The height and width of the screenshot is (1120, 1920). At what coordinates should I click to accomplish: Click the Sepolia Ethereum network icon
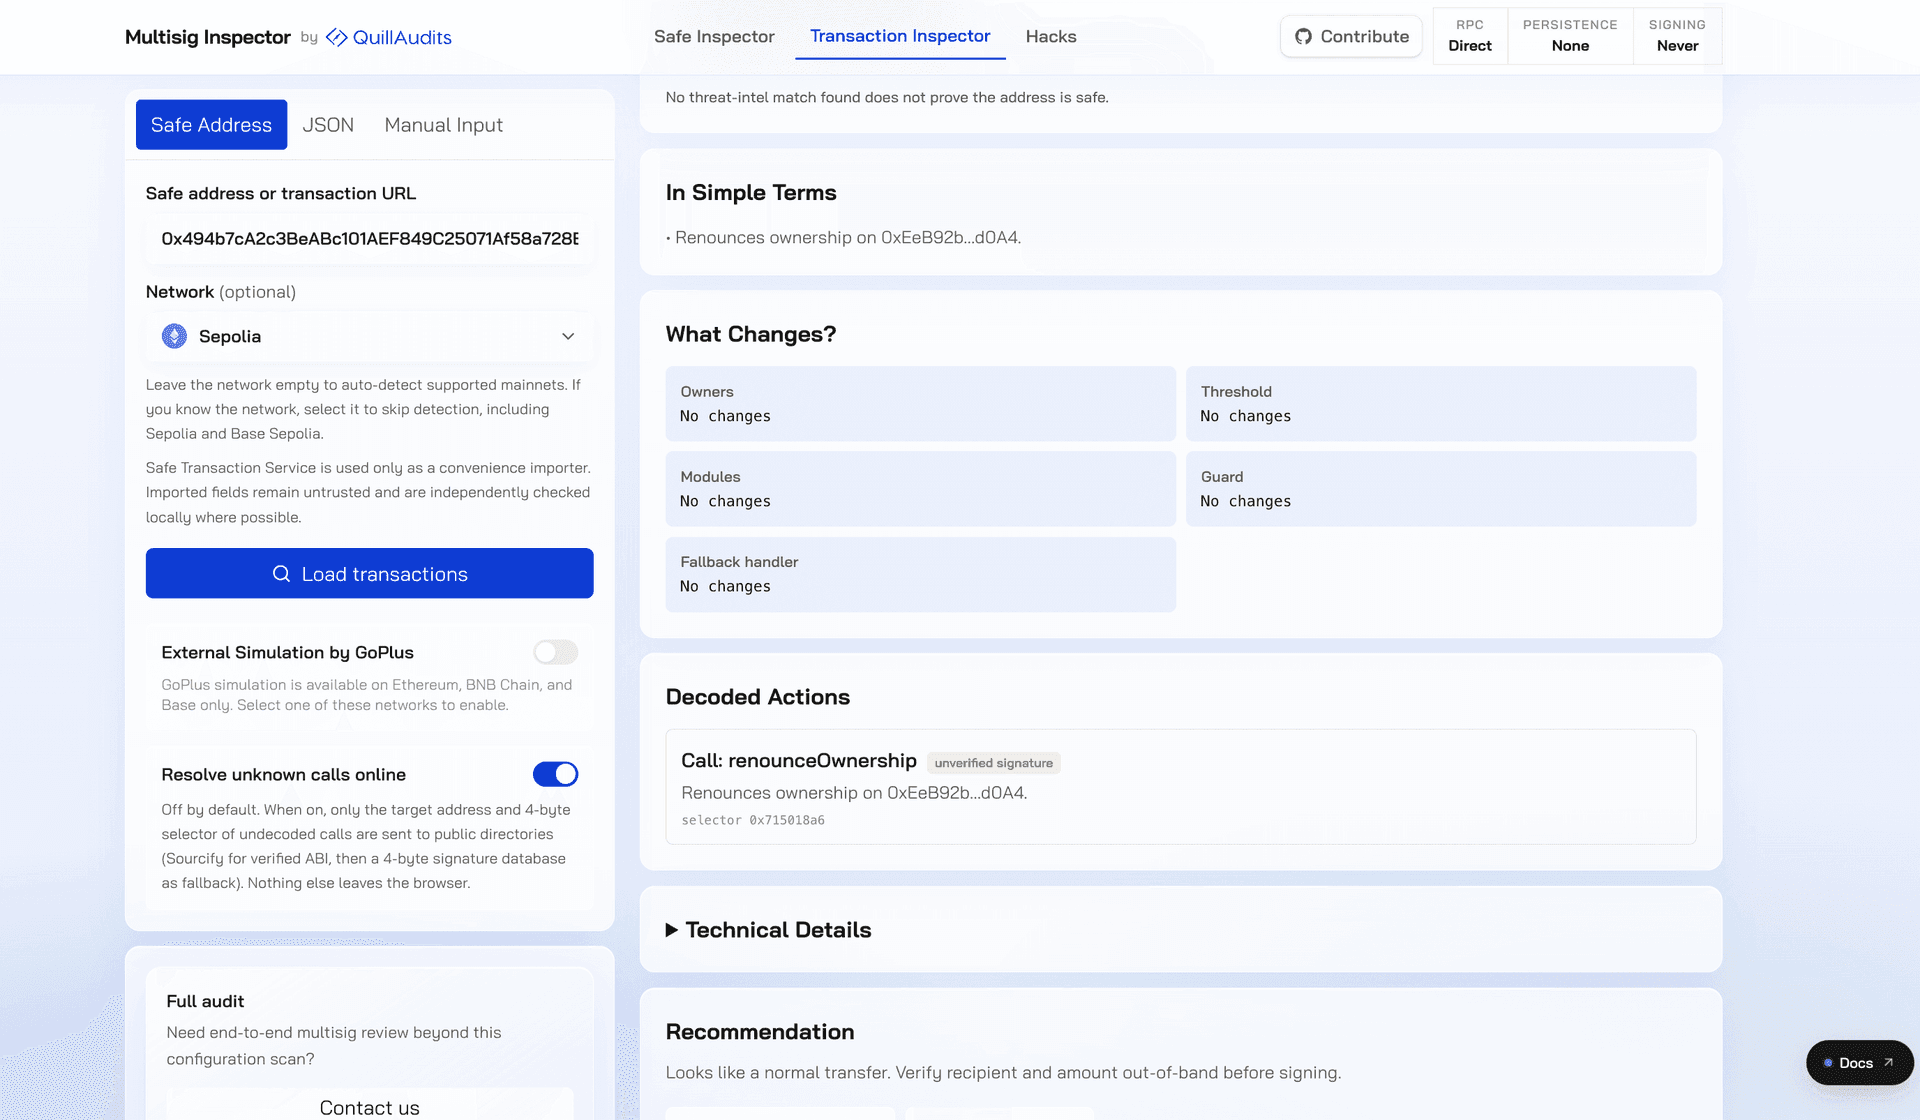click(x=174, y=336)
